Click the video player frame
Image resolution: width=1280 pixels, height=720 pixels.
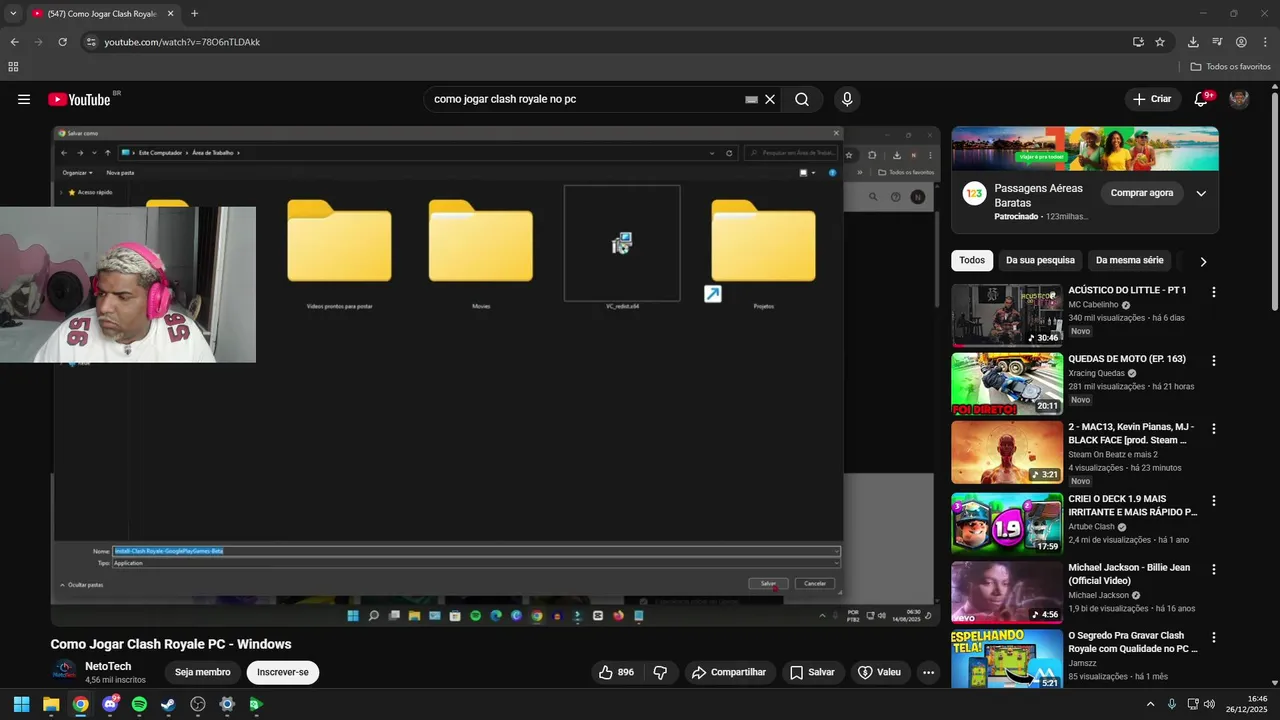tap(495, 376)
